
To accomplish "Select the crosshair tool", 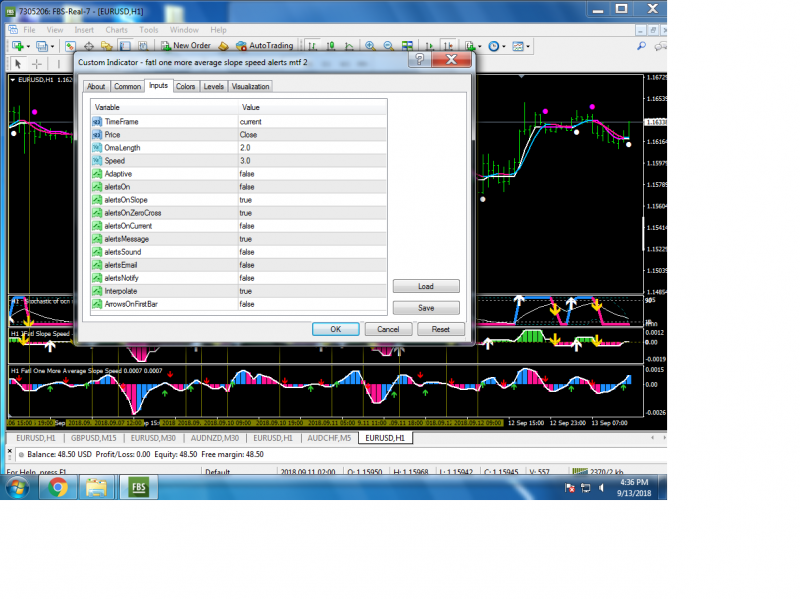I will [x=35, y=64].
